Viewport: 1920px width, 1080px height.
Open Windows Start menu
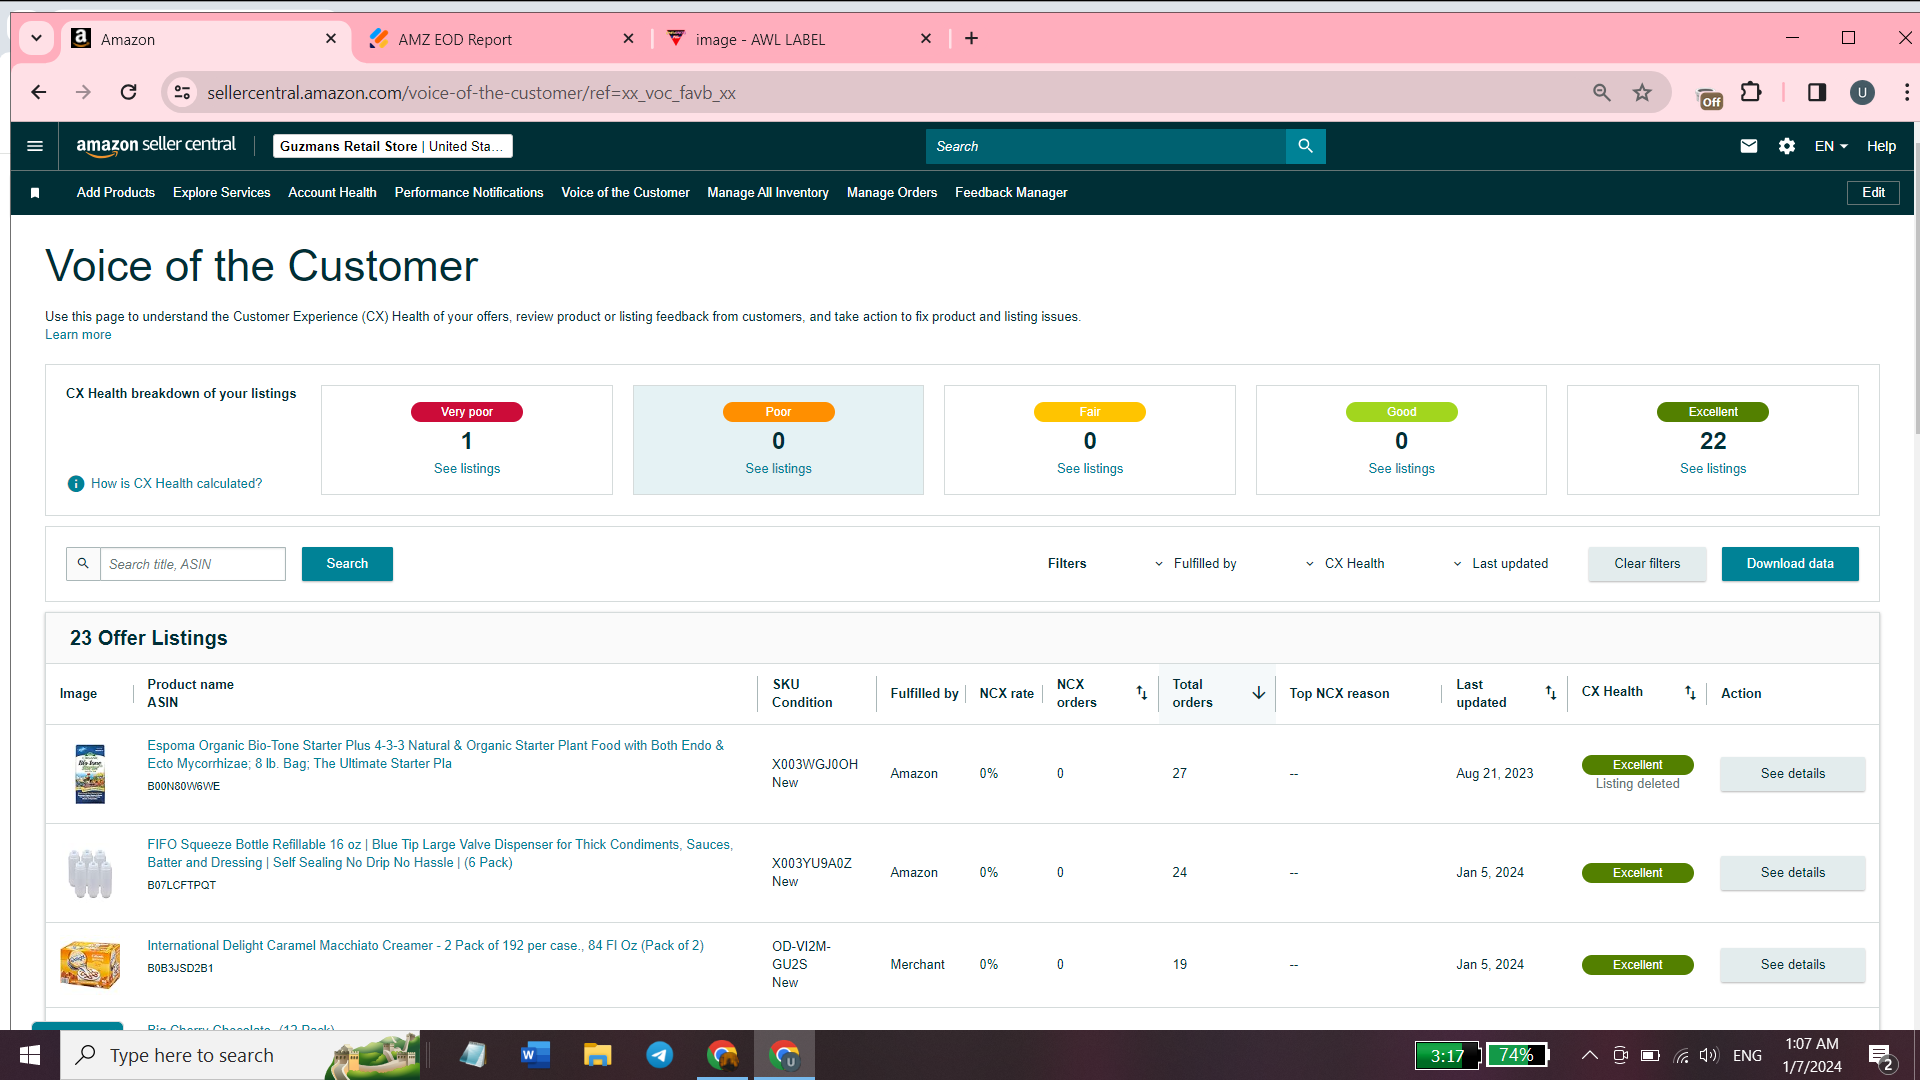(30, 1055)
